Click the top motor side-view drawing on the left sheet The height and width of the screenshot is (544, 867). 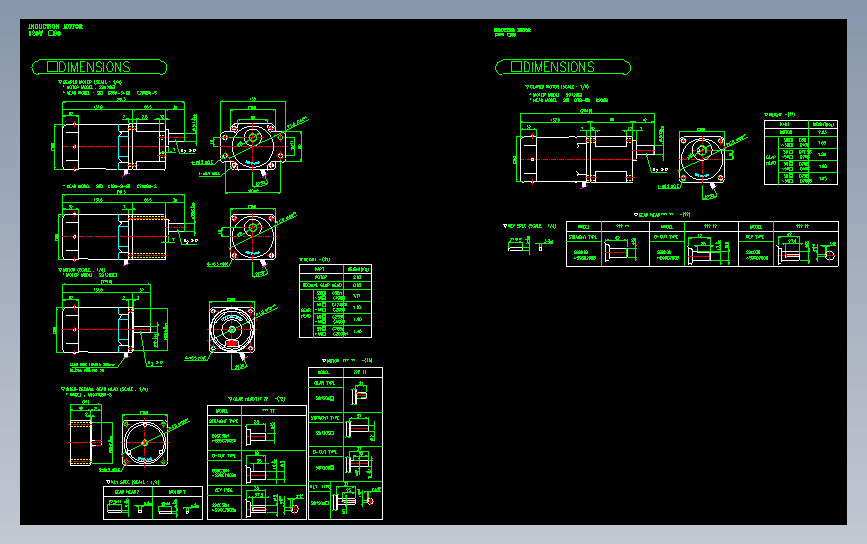coord(126,138)
